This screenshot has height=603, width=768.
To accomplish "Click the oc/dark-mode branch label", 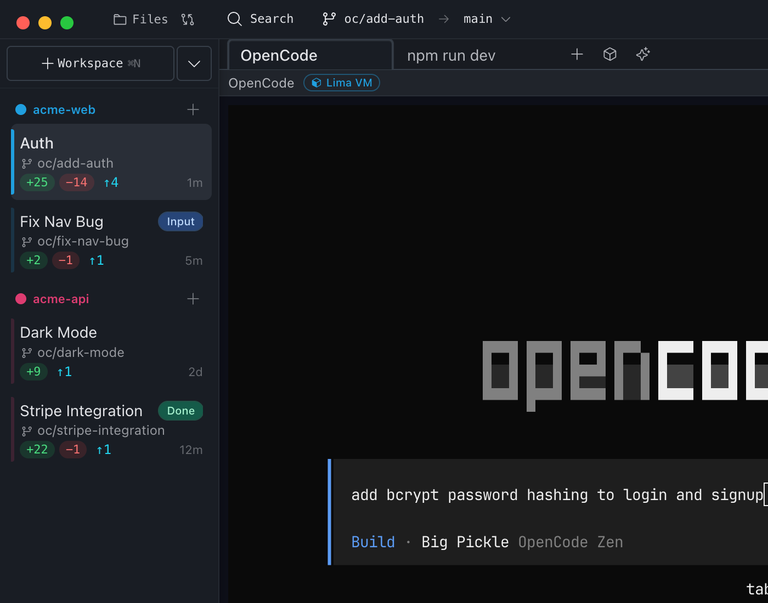I will [81, 353].
